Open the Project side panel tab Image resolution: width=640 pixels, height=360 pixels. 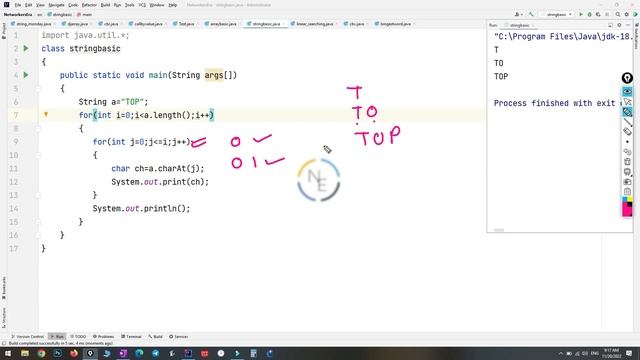(4, 31)
